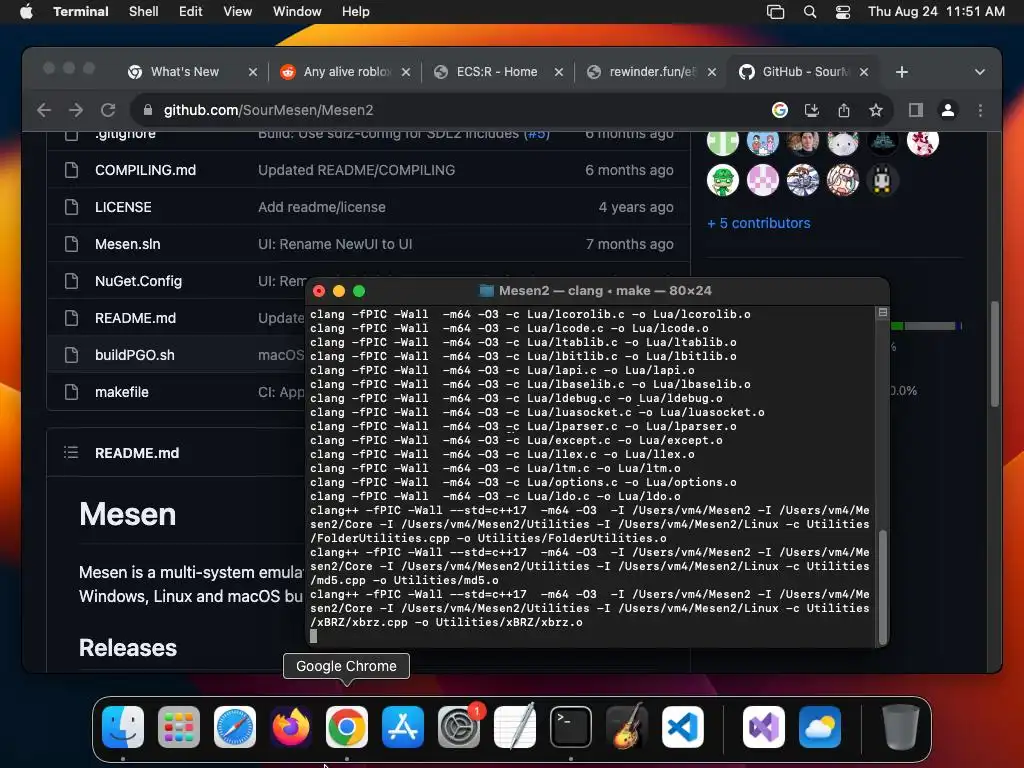
Task: Open the makefile entry
Action: coord(121,392)
